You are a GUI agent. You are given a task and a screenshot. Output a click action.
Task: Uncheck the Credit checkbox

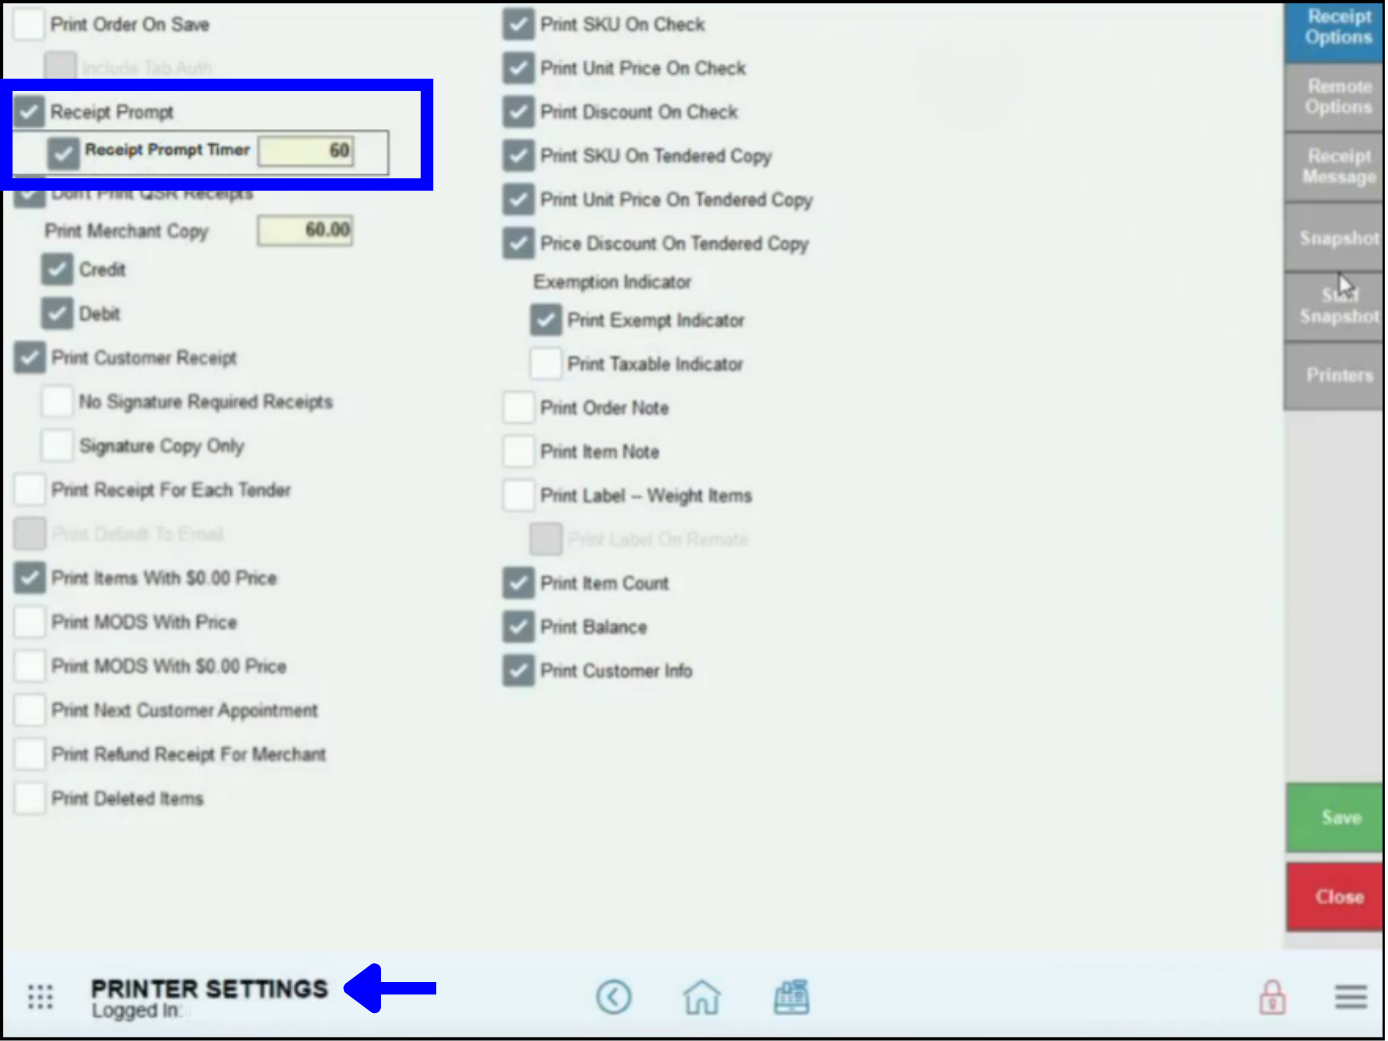click(57, 270)
